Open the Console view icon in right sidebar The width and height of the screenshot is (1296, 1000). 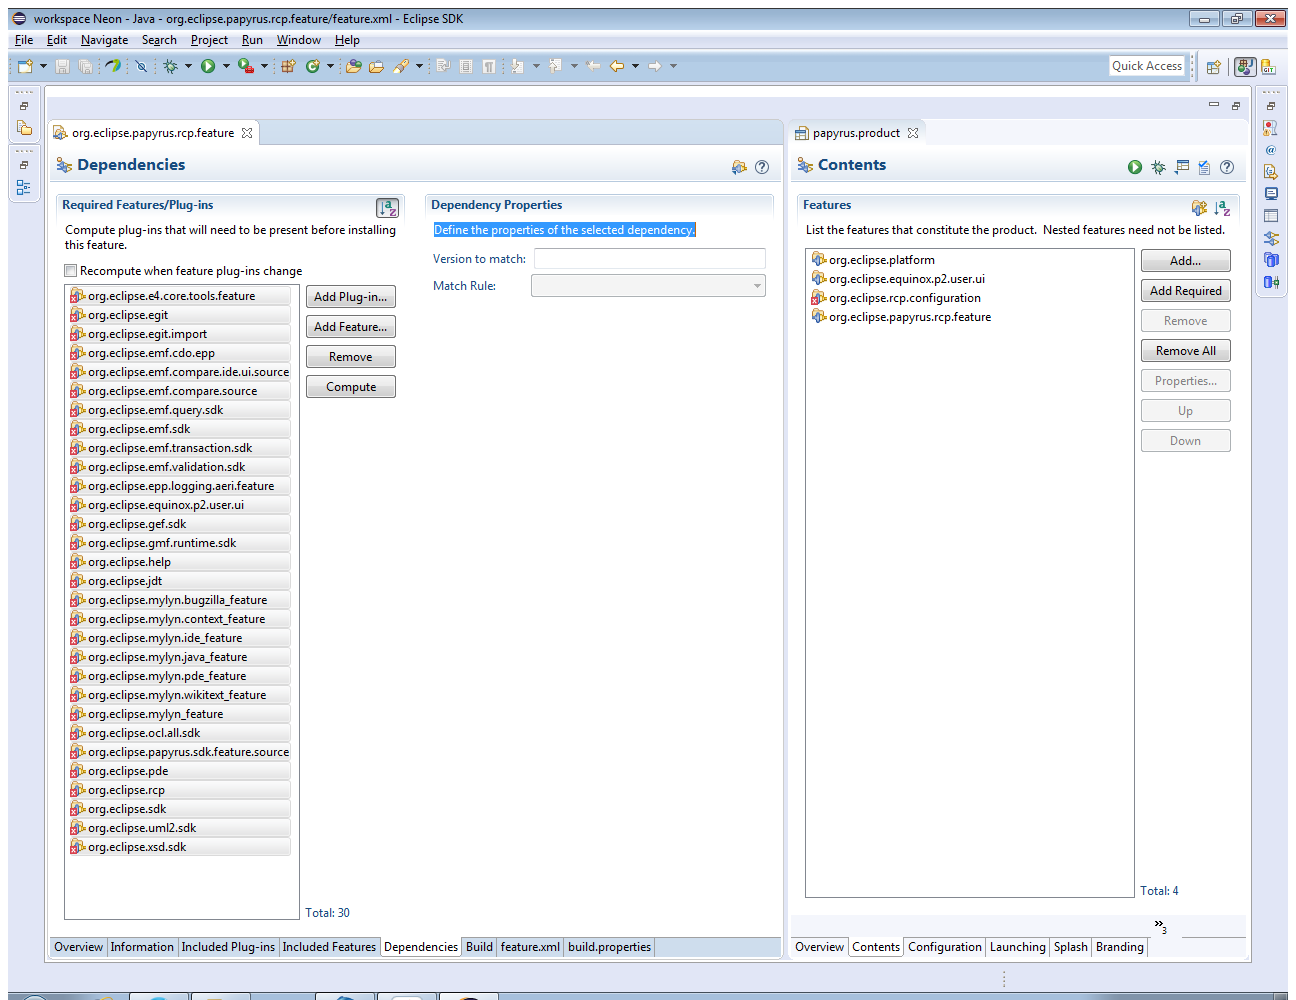pyautogui.click(x=1271, y=194)
